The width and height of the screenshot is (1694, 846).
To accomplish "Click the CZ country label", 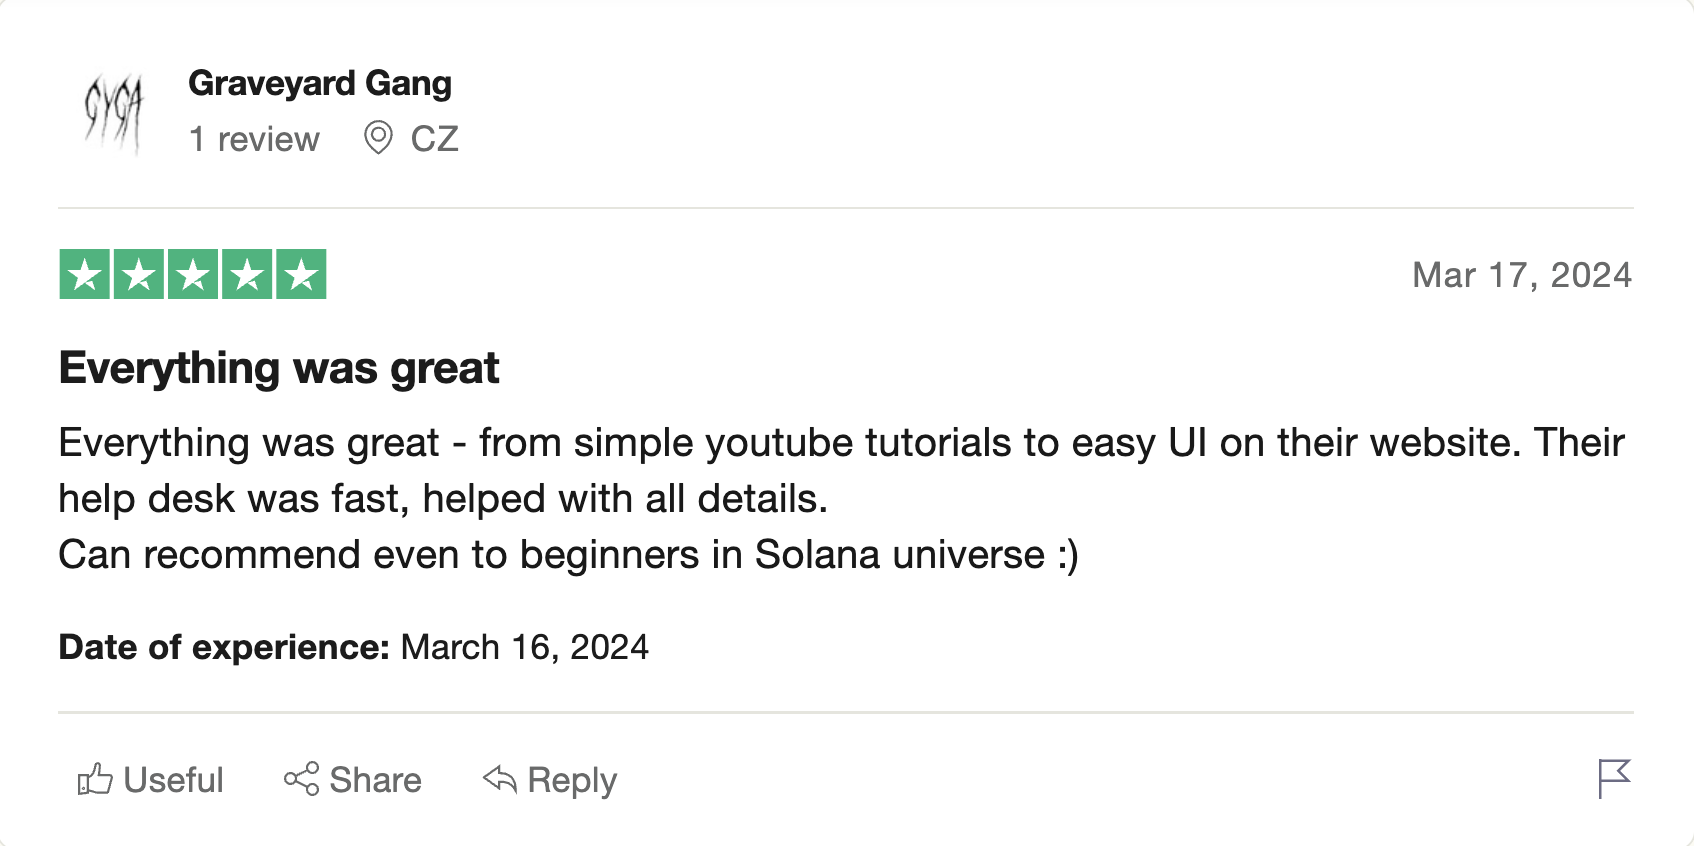I will click(434, 139).
